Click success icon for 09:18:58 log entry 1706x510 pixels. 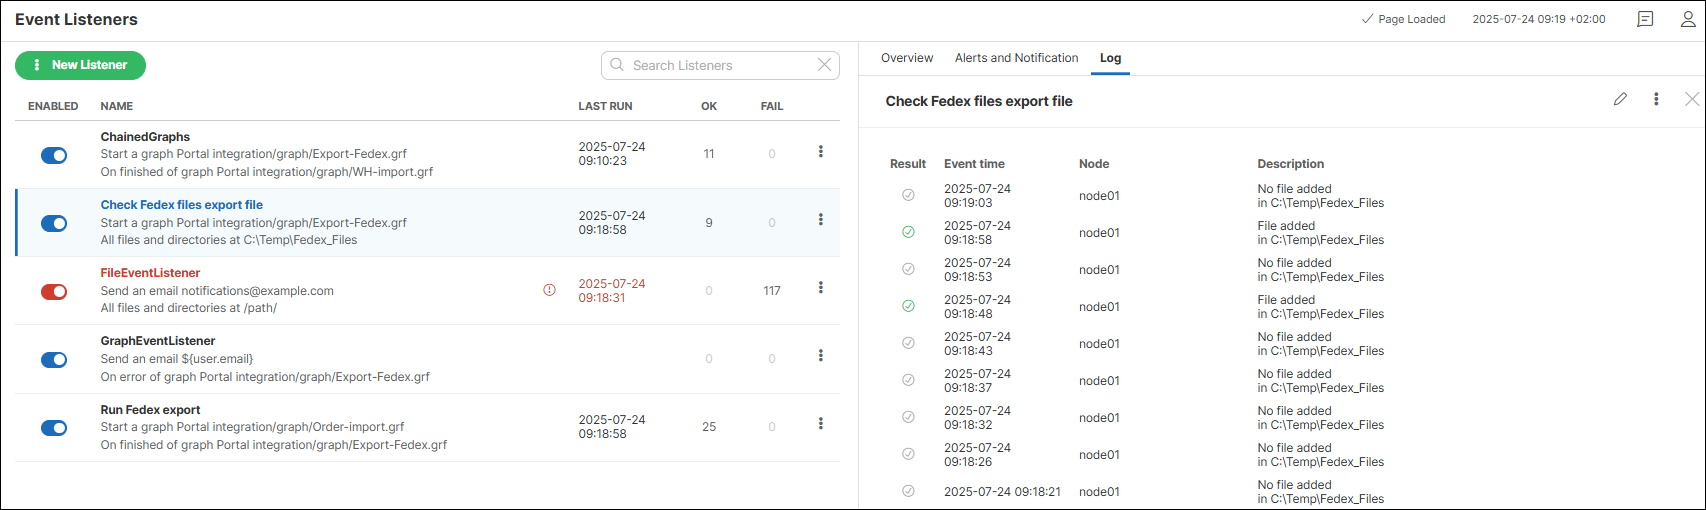[x=908, y=232]
